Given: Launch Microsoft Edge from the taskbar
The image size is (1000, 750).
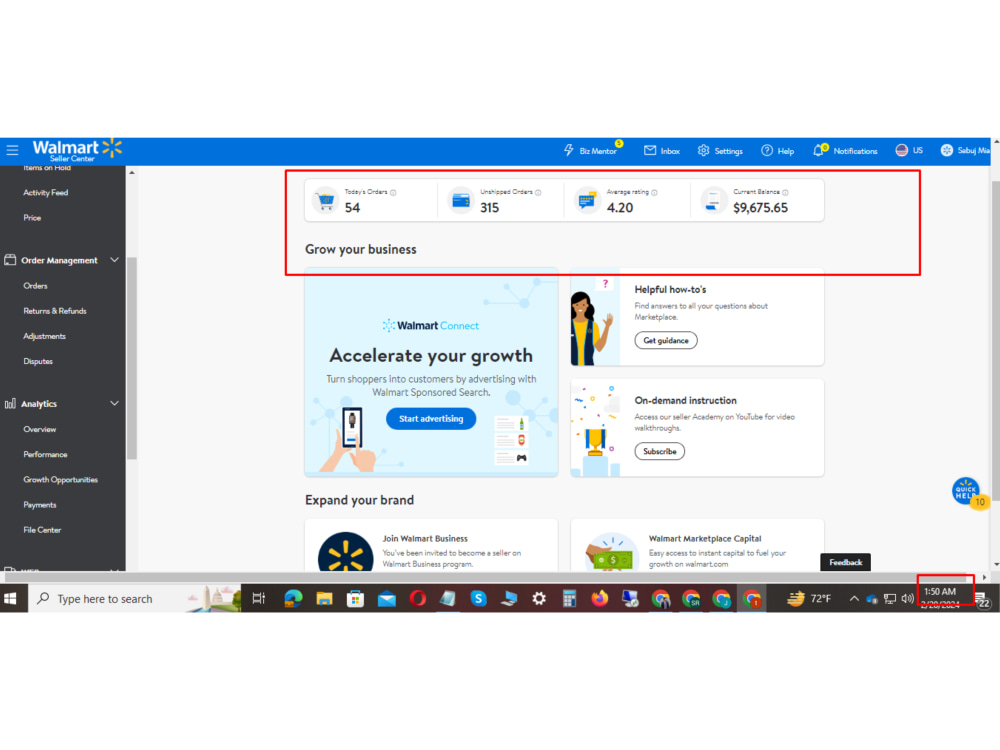Looking at the screenshot, I should click(293, 599).
